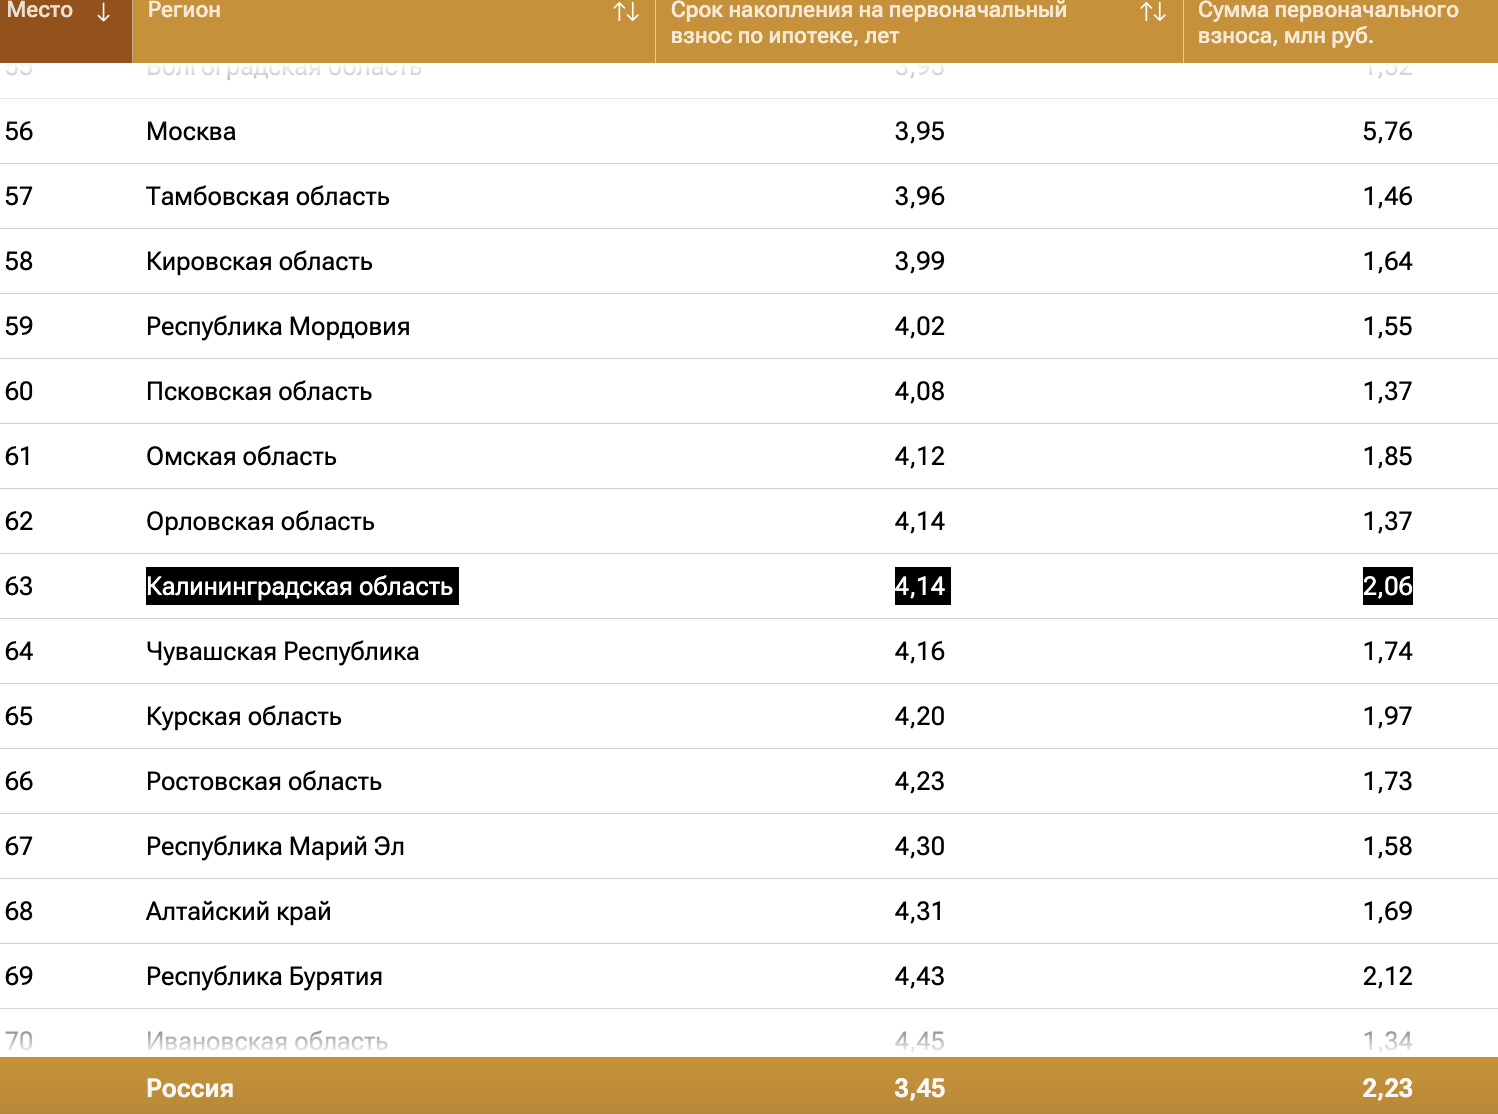Click the Срок накопления на первоначальный взнос header
The height and width of the screenshot is (1114, 1498).
[x=868, y=23]
